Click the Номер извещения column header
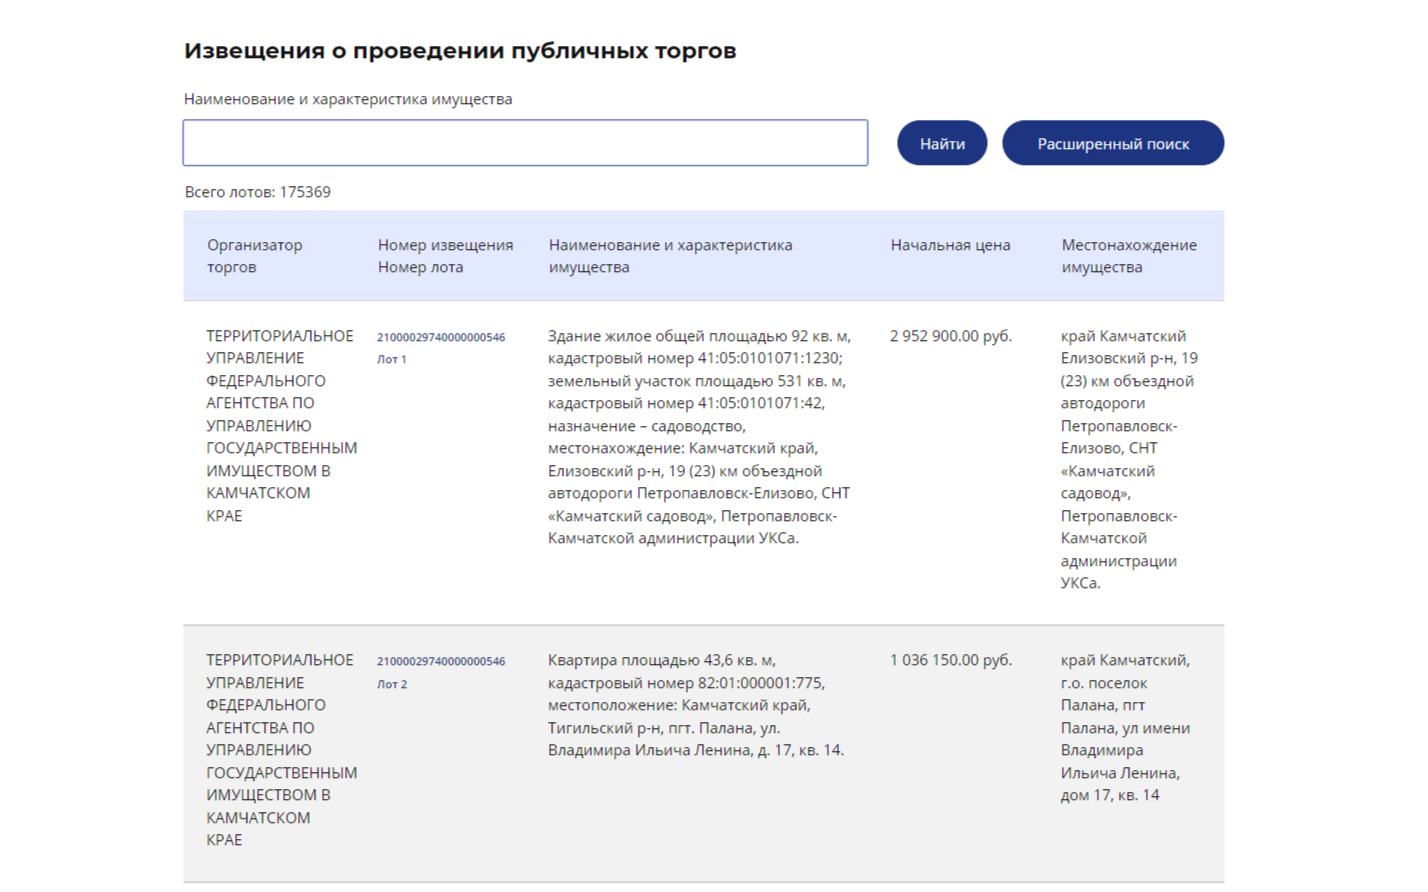Viewport: 1428px width, 892px height. coord(445,245)
